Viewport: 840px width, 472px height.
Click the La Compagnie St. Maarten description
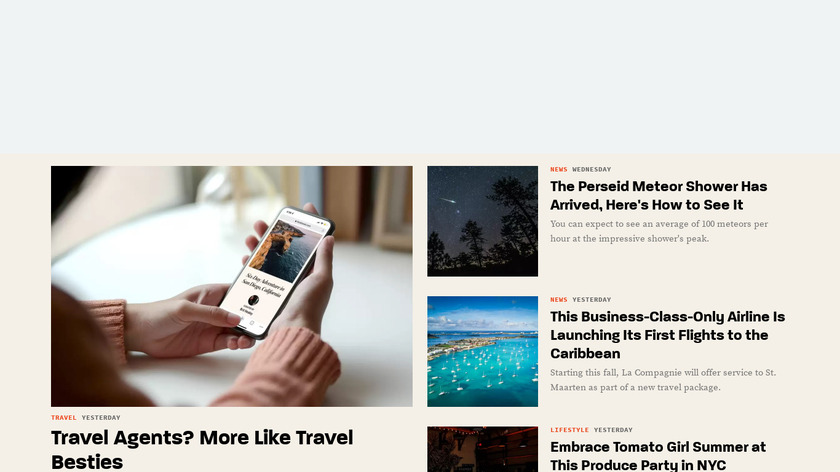point(663,380)
